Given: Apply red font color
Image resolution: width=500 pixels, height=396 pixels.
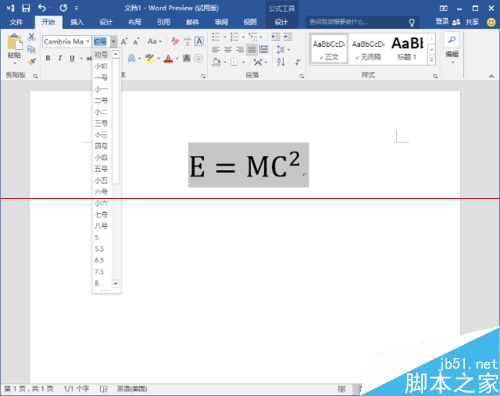Looking at the screenshot, I should coord(169,59).
